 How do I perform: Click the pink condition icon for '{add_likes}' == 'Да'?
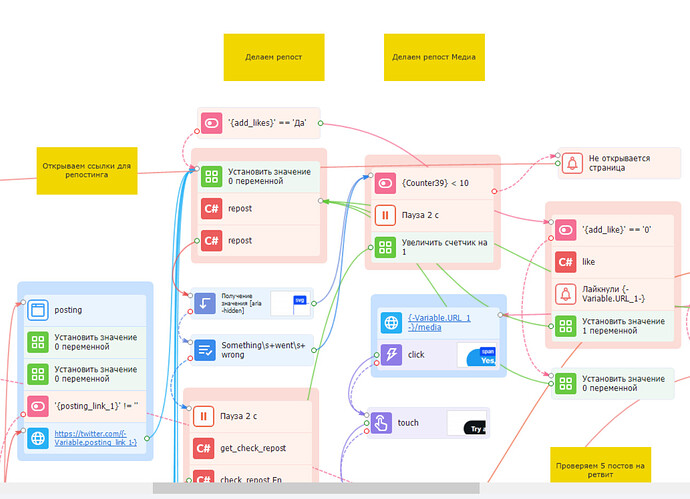(211, 123)
